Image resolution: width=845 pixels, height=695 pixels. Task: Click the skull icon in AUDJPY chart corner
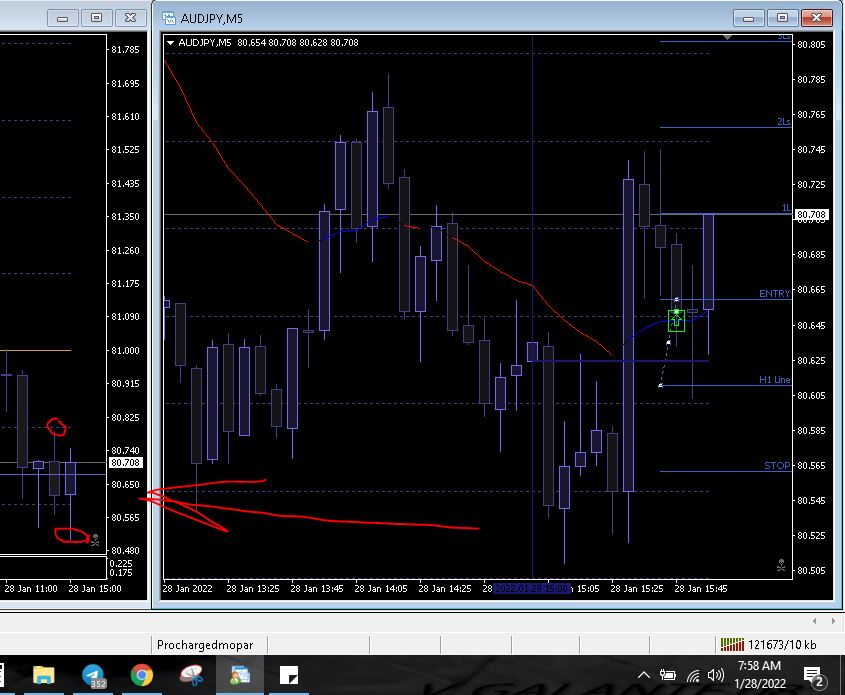pyautogui.click(x=780, y=566)
